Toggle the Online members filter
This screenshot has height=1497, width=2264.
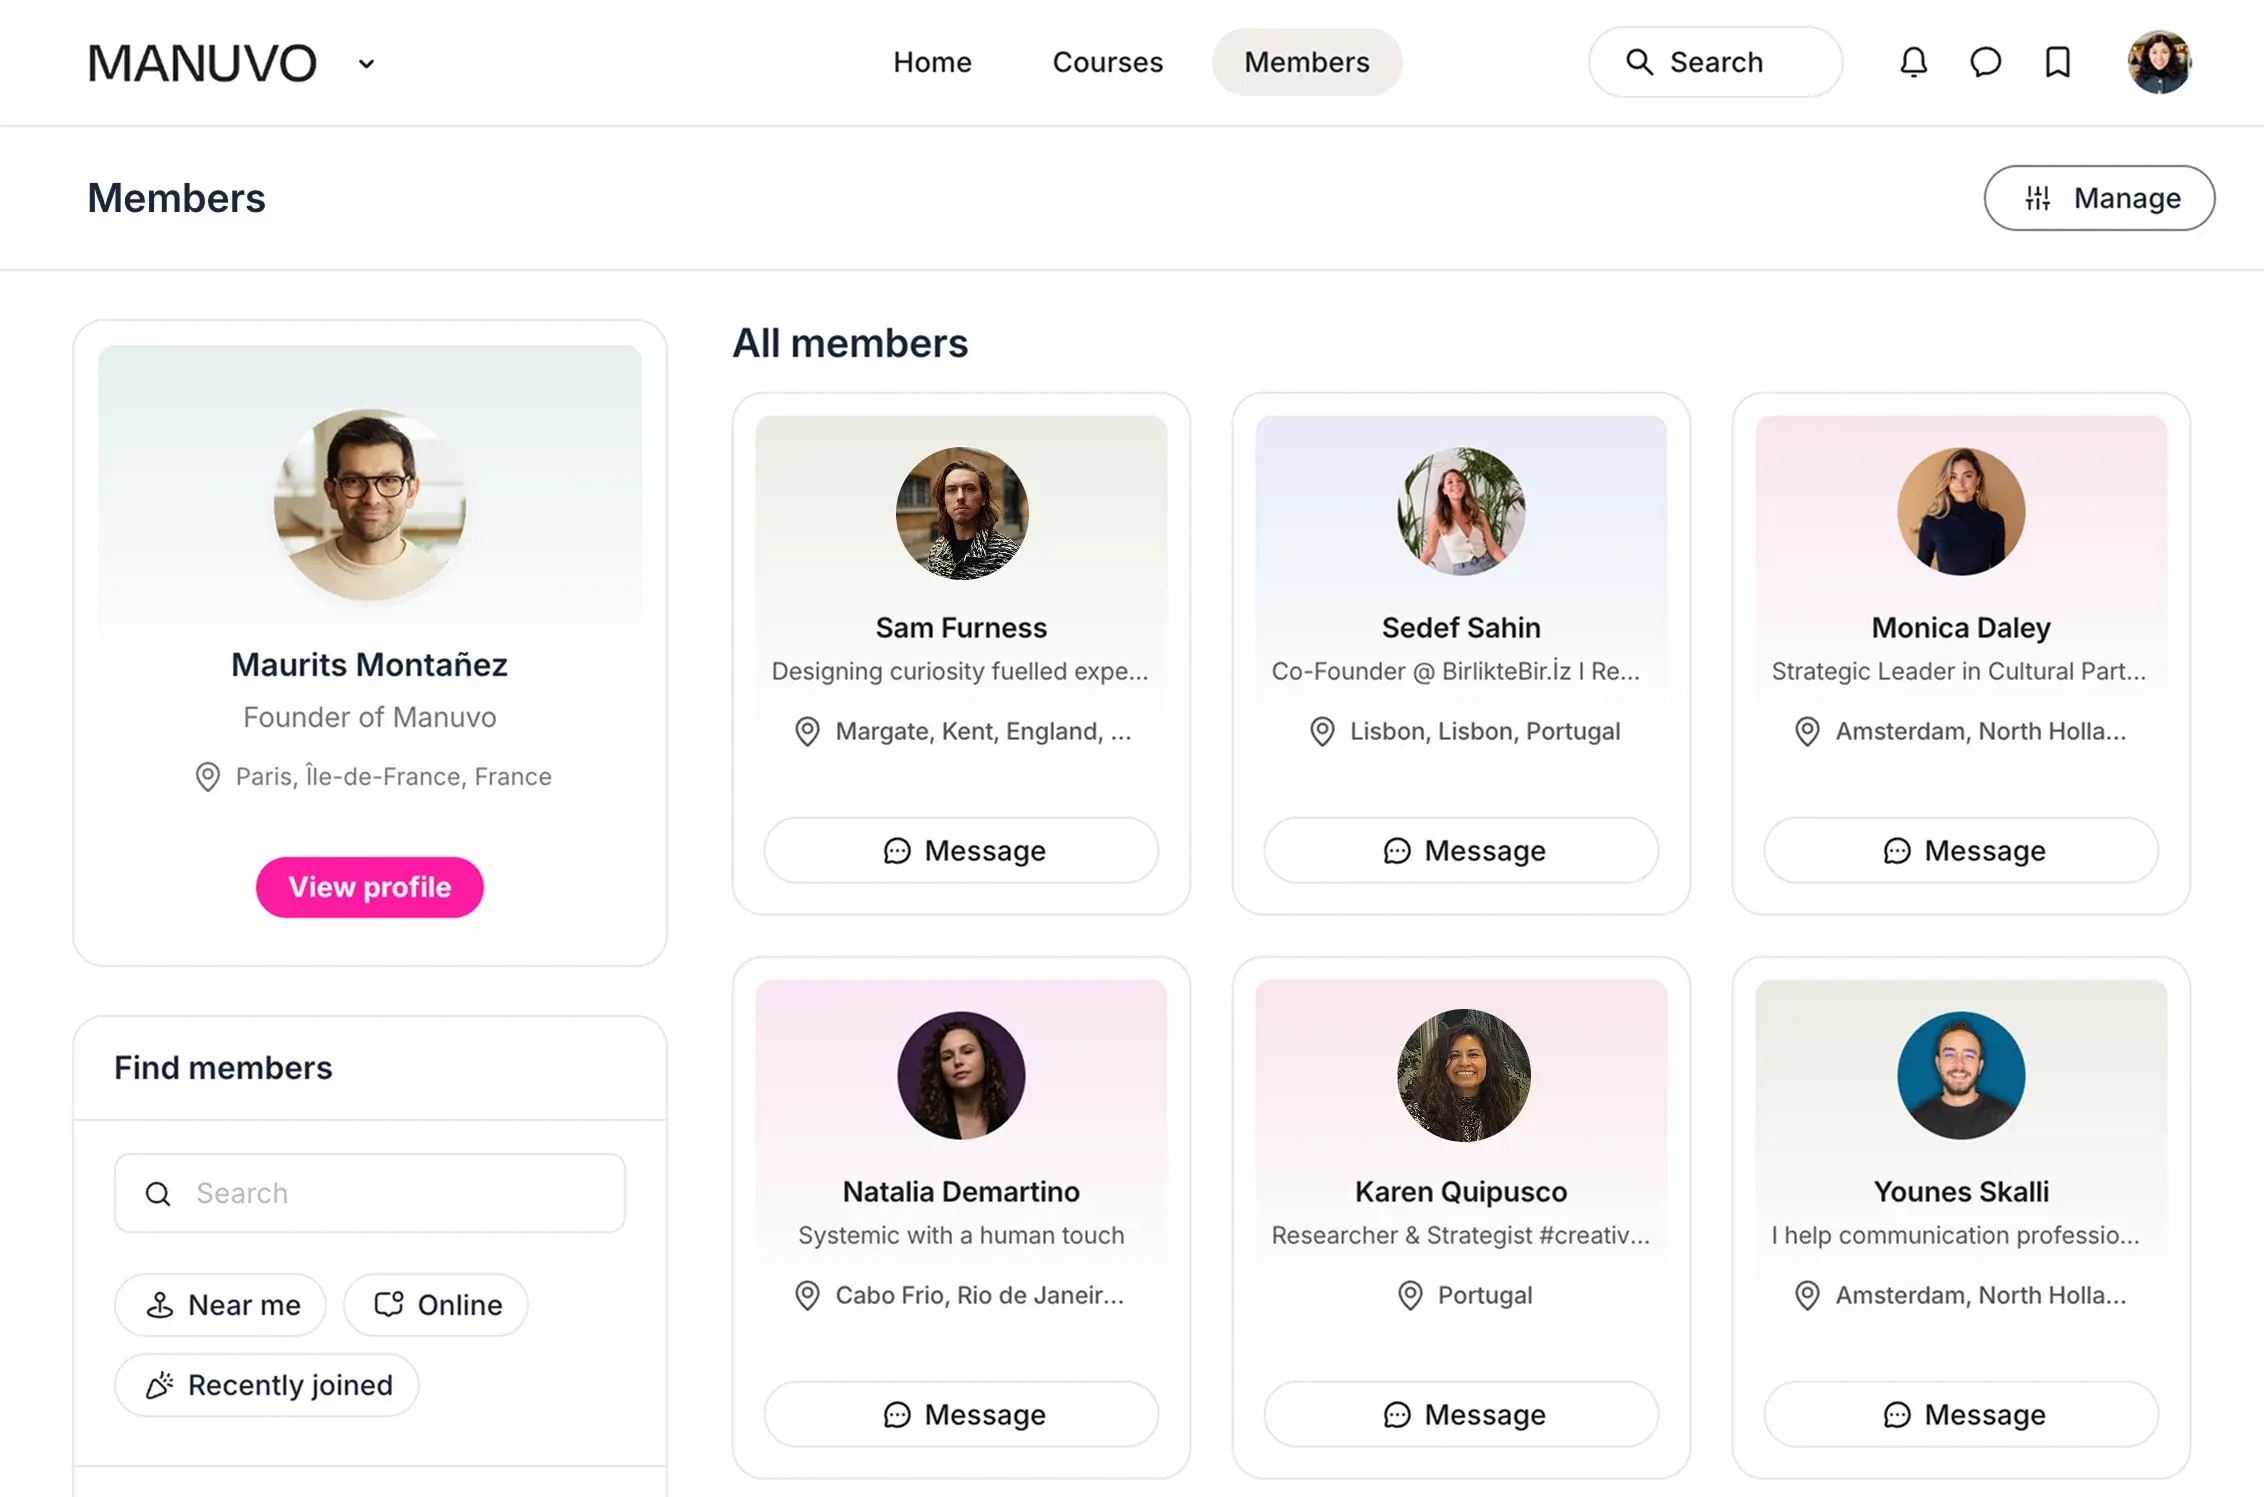click(436, 1305)
